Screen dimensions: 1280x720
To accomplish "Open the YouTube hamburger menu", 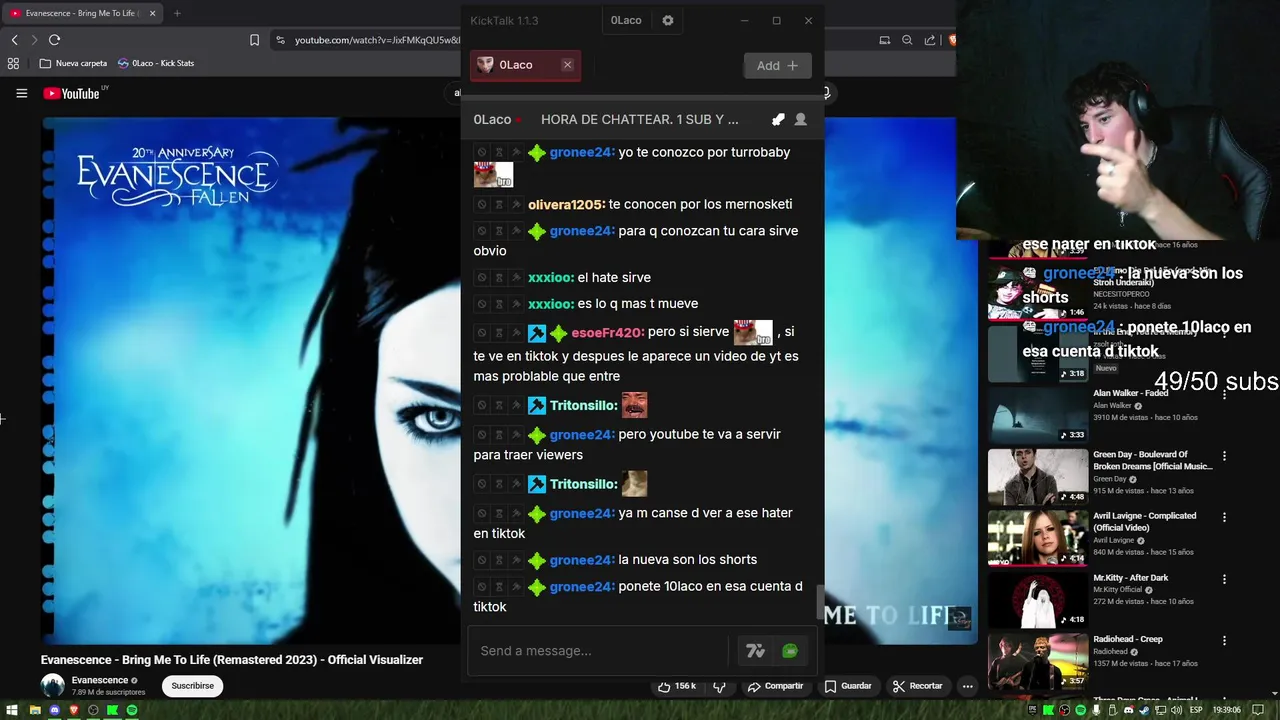I will 21,93.
